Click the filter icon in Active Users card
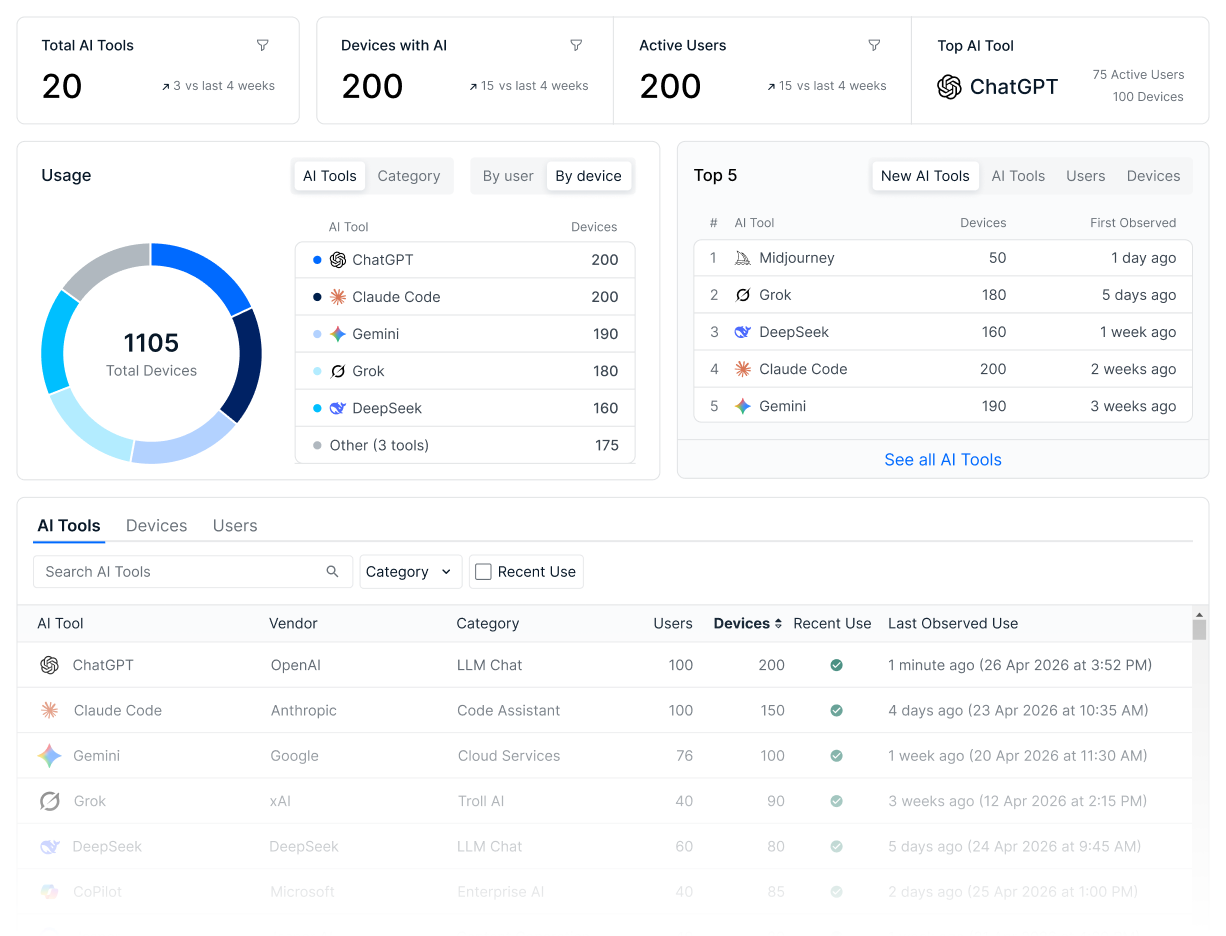1226x936 pixels. pyautogui.click(x=874, y=46)
